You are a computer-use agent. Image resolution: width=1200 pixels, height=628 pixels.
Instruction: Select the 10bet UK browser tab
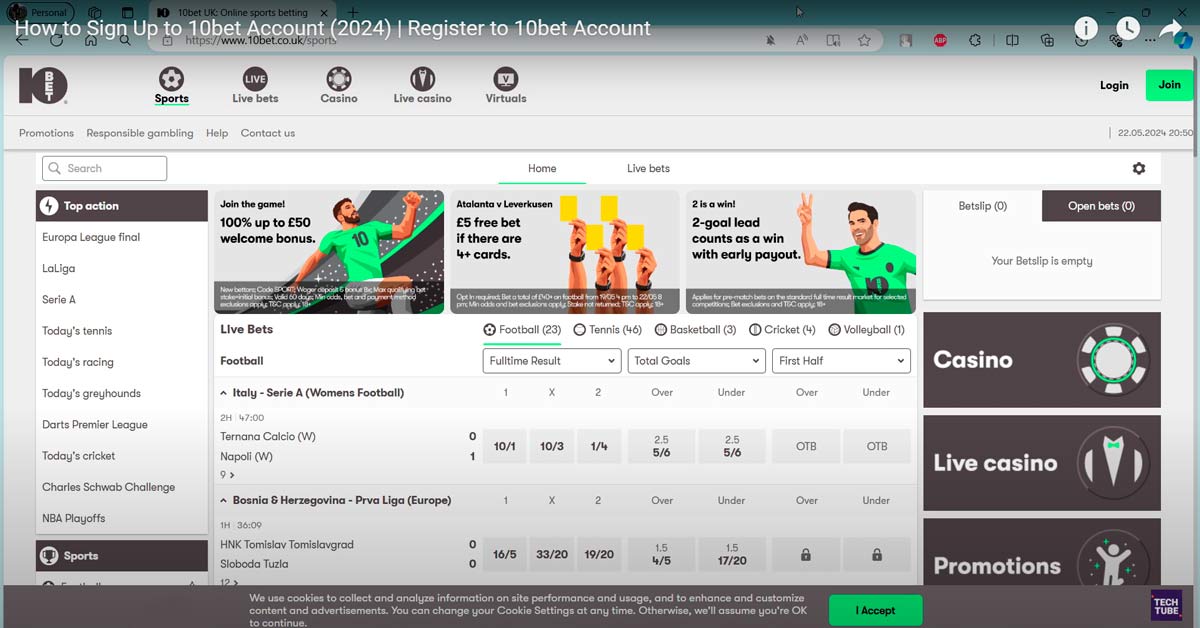243,12
